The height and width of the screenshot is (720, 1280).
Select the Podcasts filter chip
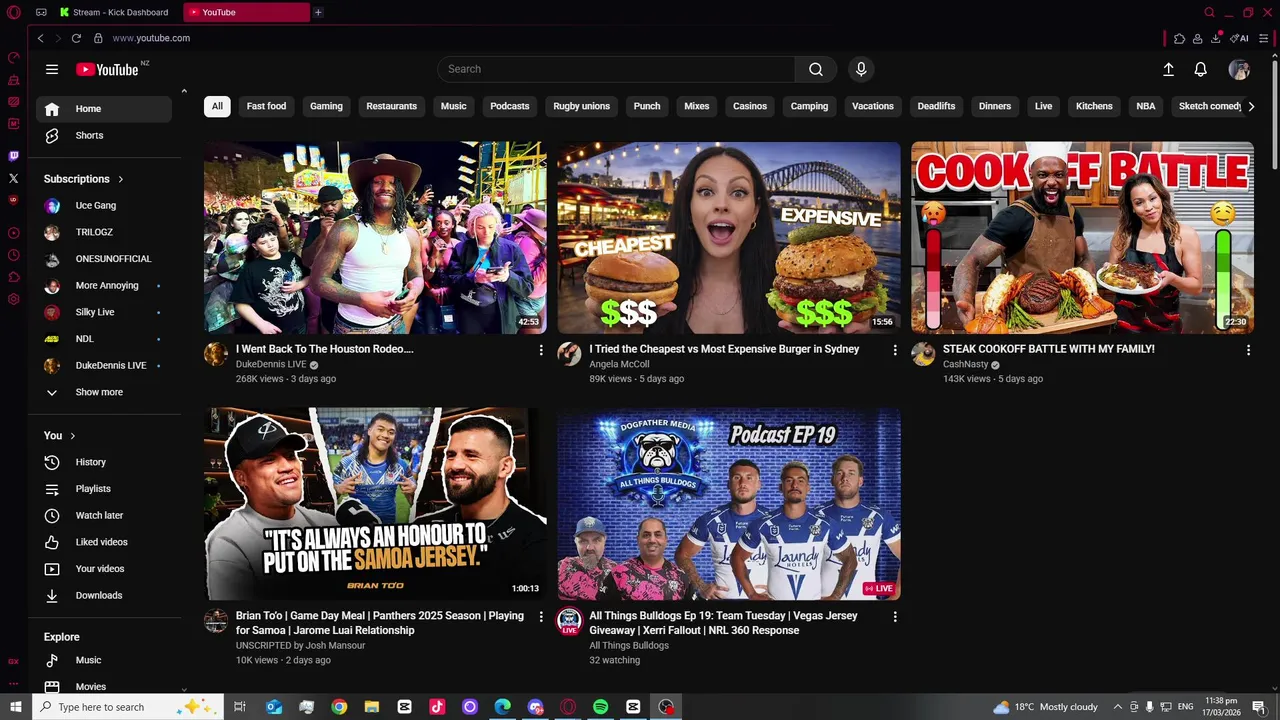[x=510, y=106]
